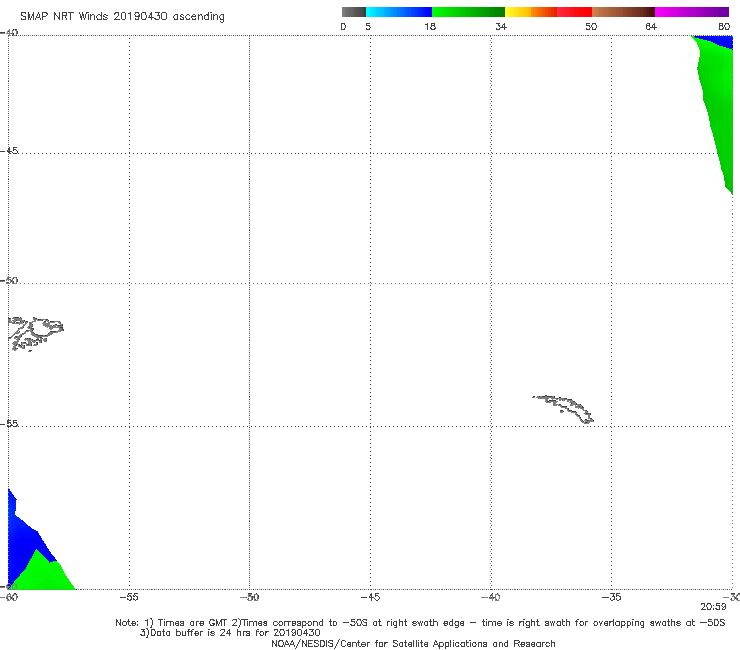
Task: Click the '20:59' swath time stamp
Action: (x=713, y=607)
